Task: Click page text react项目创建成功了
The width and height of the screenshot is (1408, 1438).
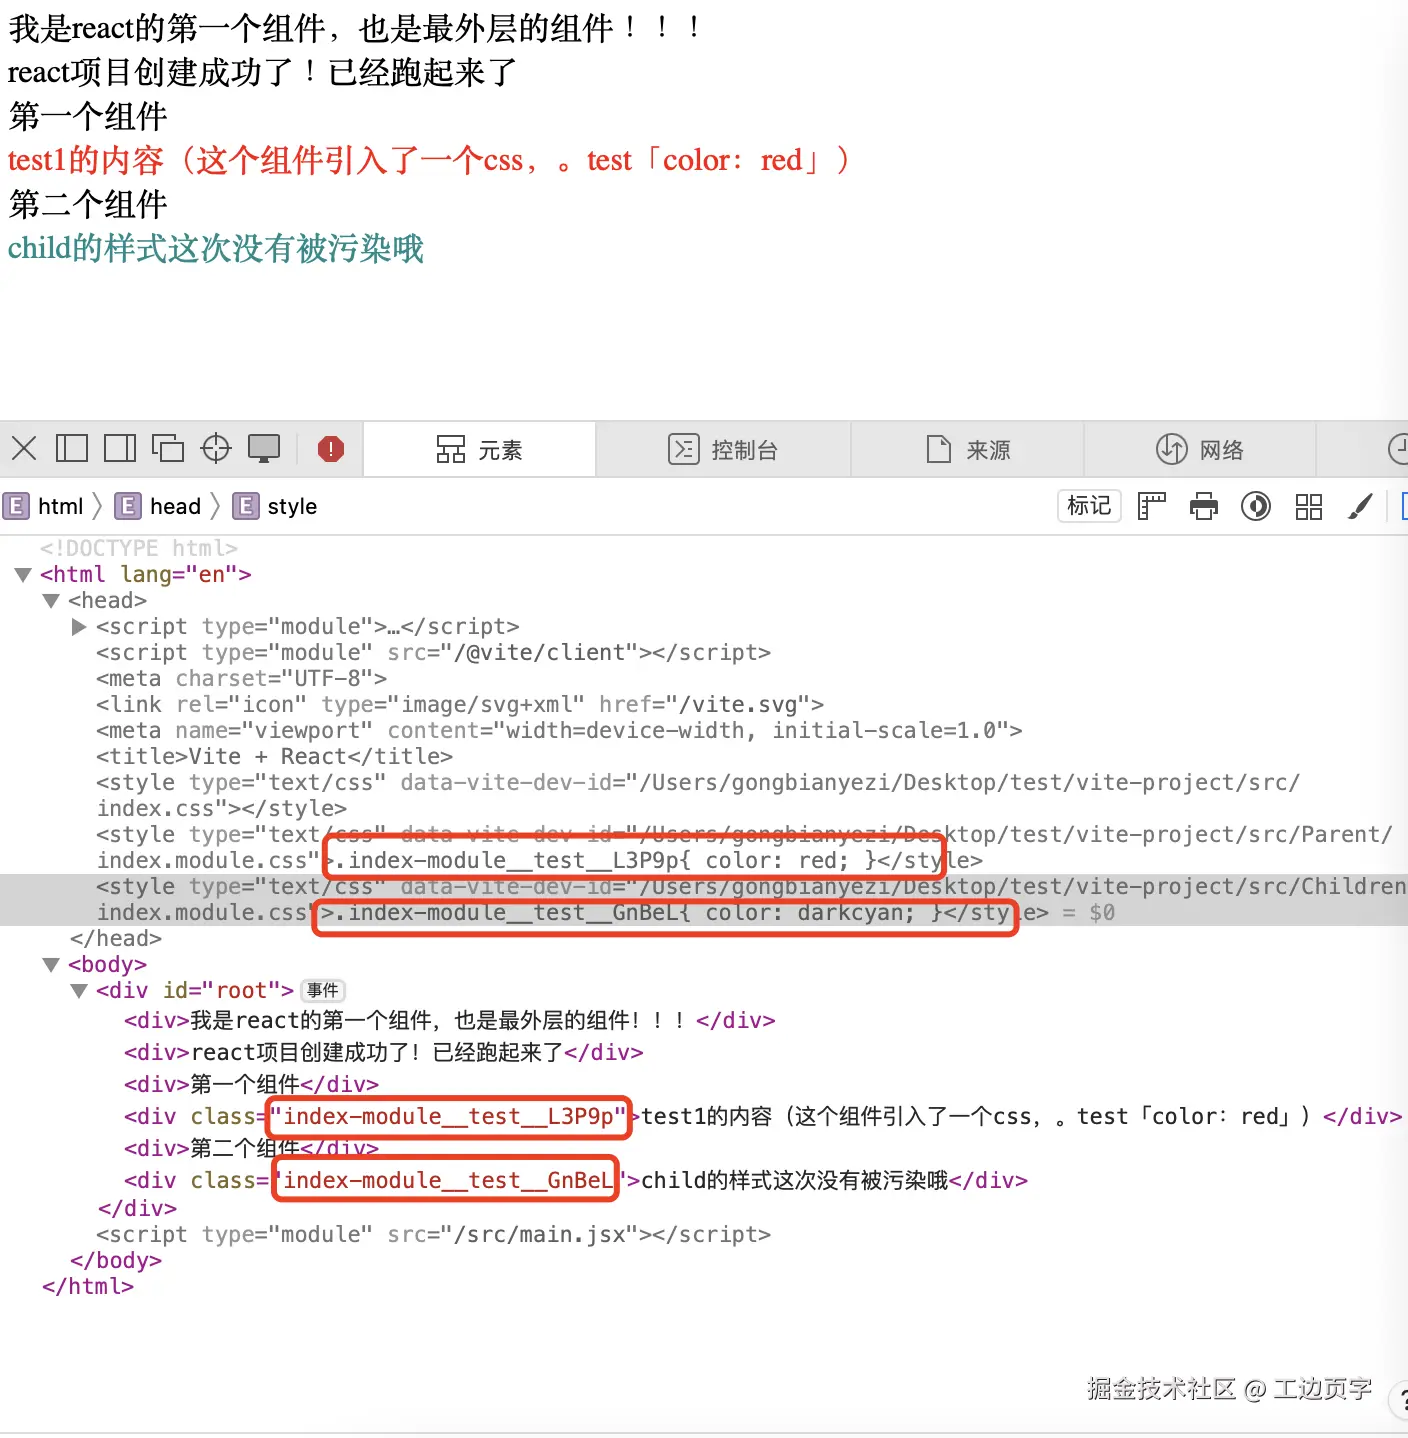Action: click(263, 72)
